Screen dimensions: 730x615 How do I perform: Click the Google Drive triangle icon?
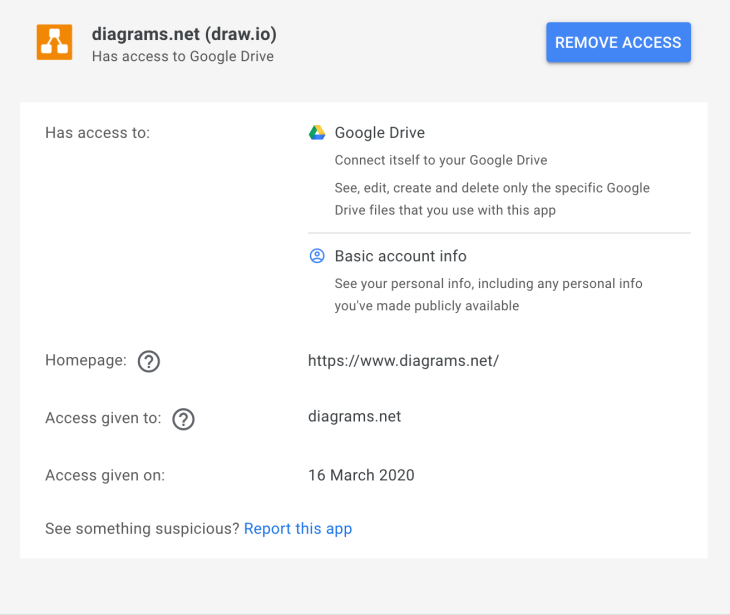click(x=317, y=133)
